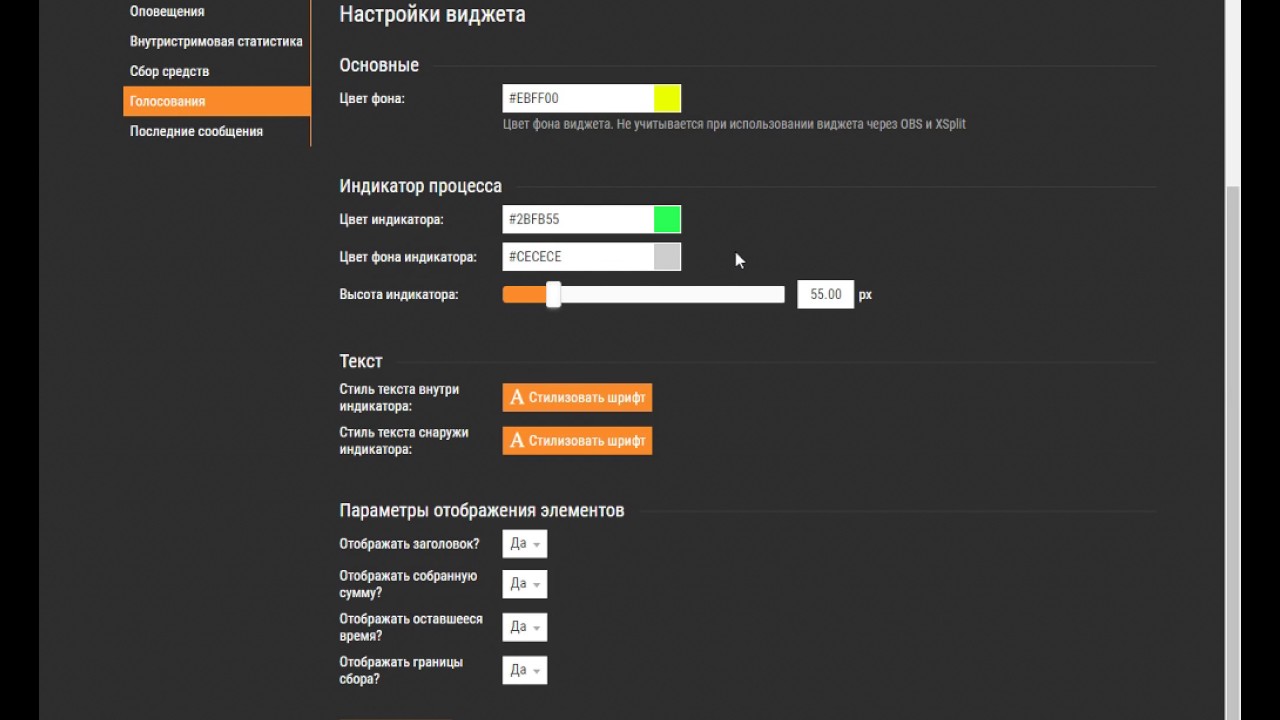Click the Параметры отображения элементов heading
The height and width of the screenshot is (720, 1280).
(482, 510)
